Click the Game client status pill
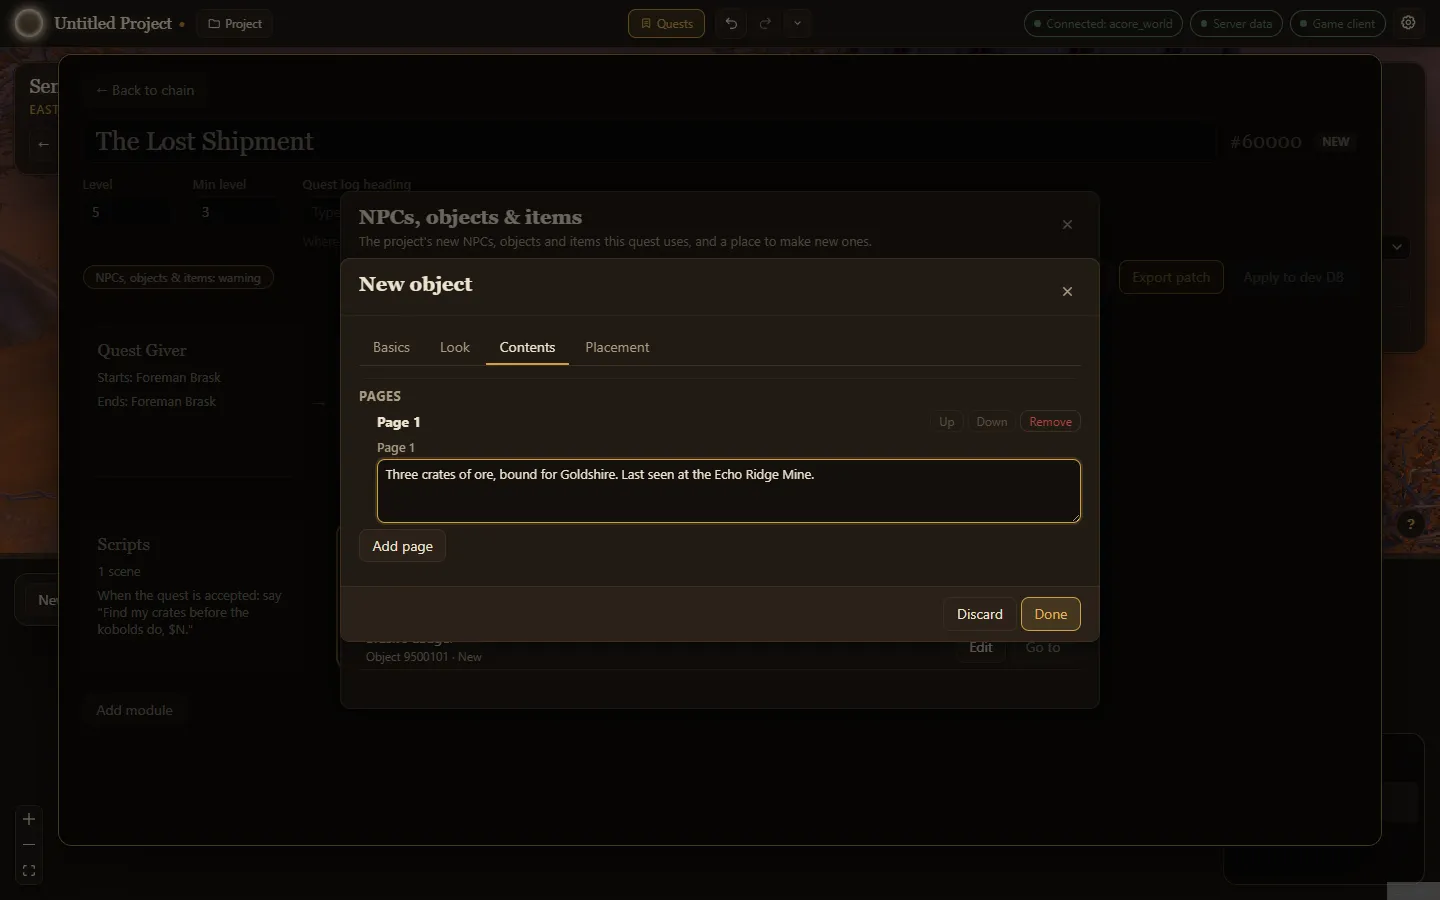This screenshot has height=900, width=1440. coord(1338,23)
